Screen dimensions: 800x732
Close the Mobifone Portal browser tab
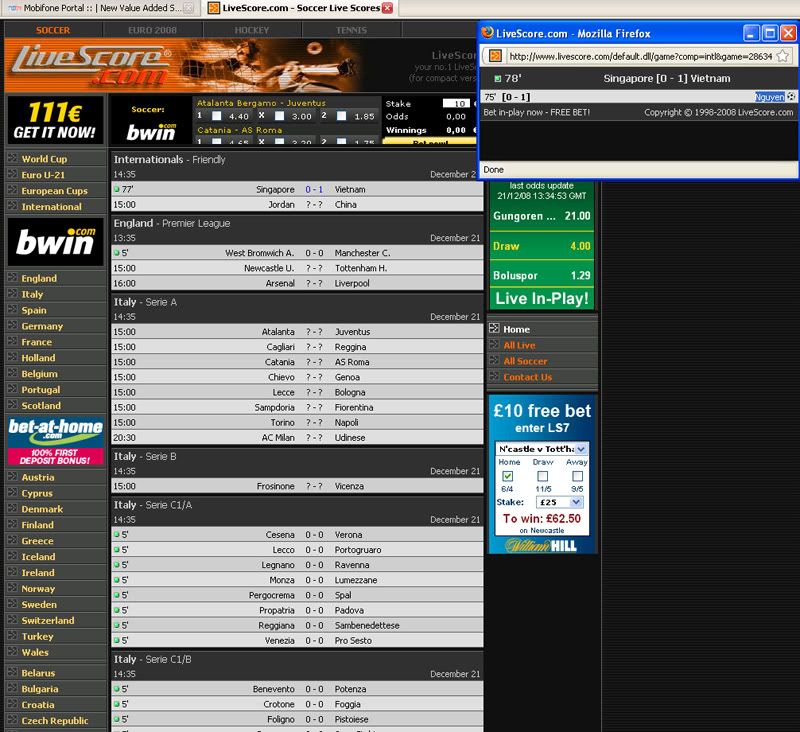click(x=188, y=8)
